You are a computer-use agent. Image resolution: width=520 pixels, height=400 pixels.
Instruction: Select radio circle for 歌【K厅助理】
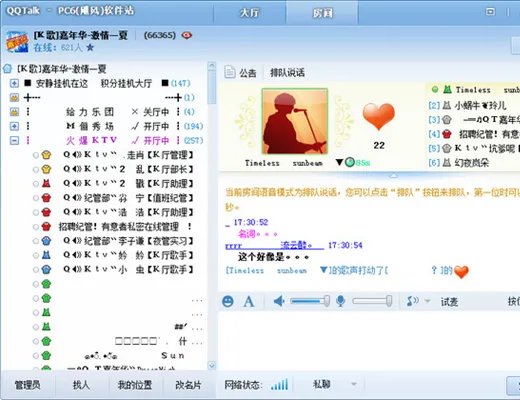tap(36, 184)
